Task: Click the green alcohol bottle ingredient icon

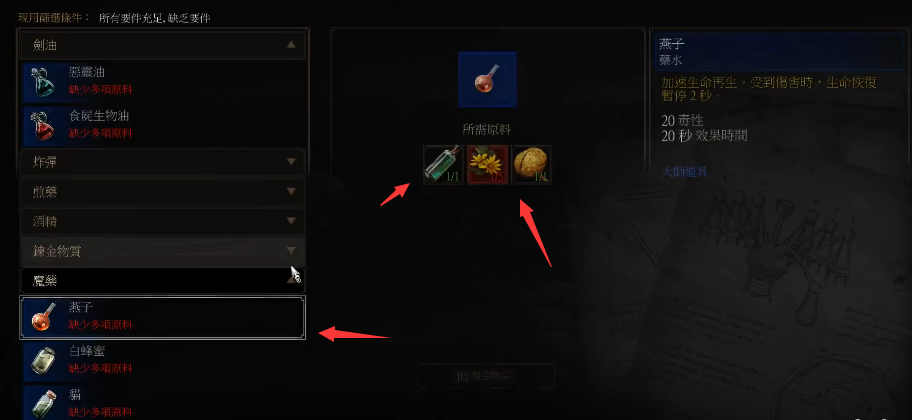Action: point(443,165)
